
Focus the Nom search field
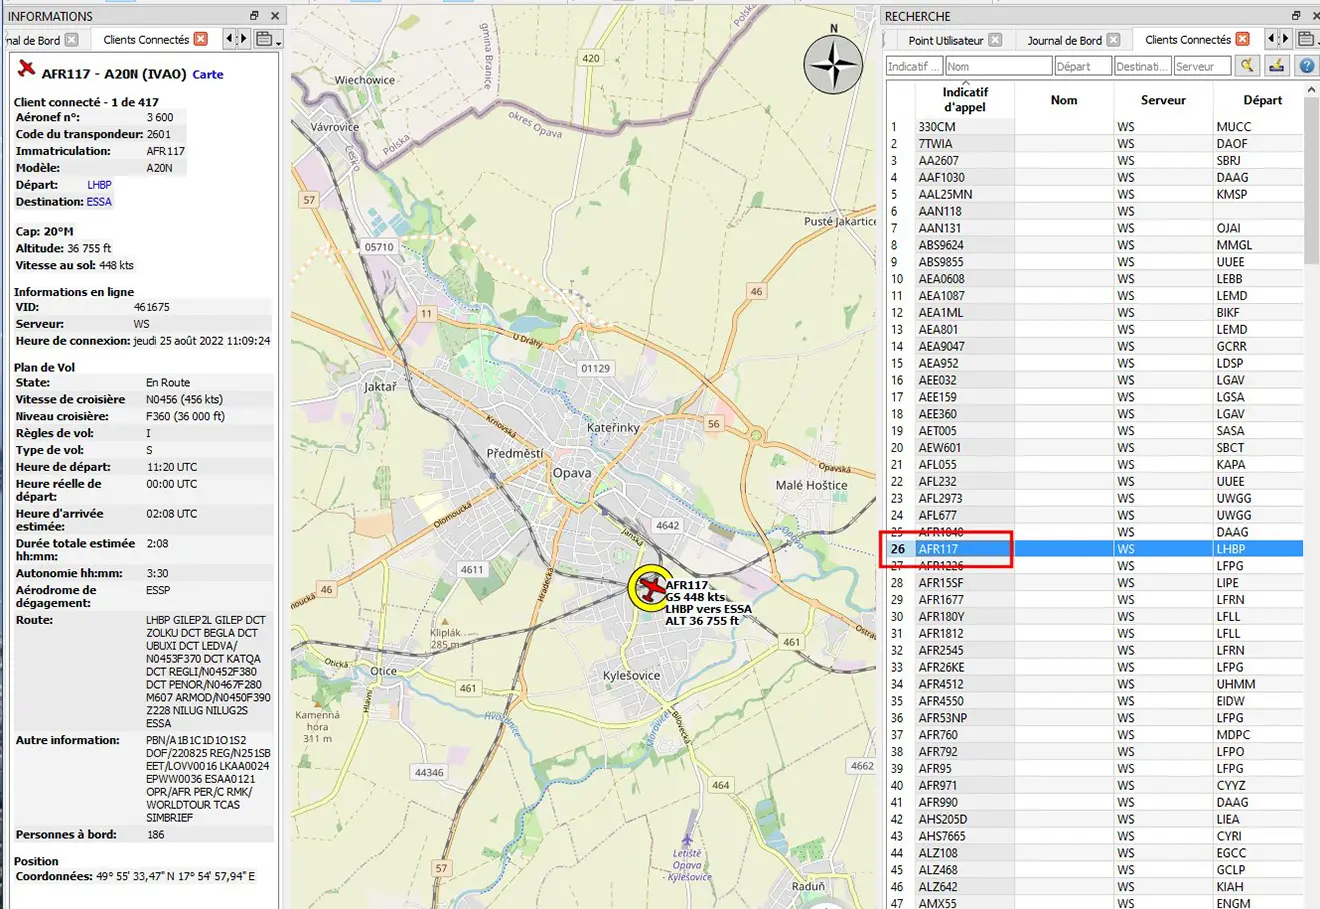click(x=998, y=66)
